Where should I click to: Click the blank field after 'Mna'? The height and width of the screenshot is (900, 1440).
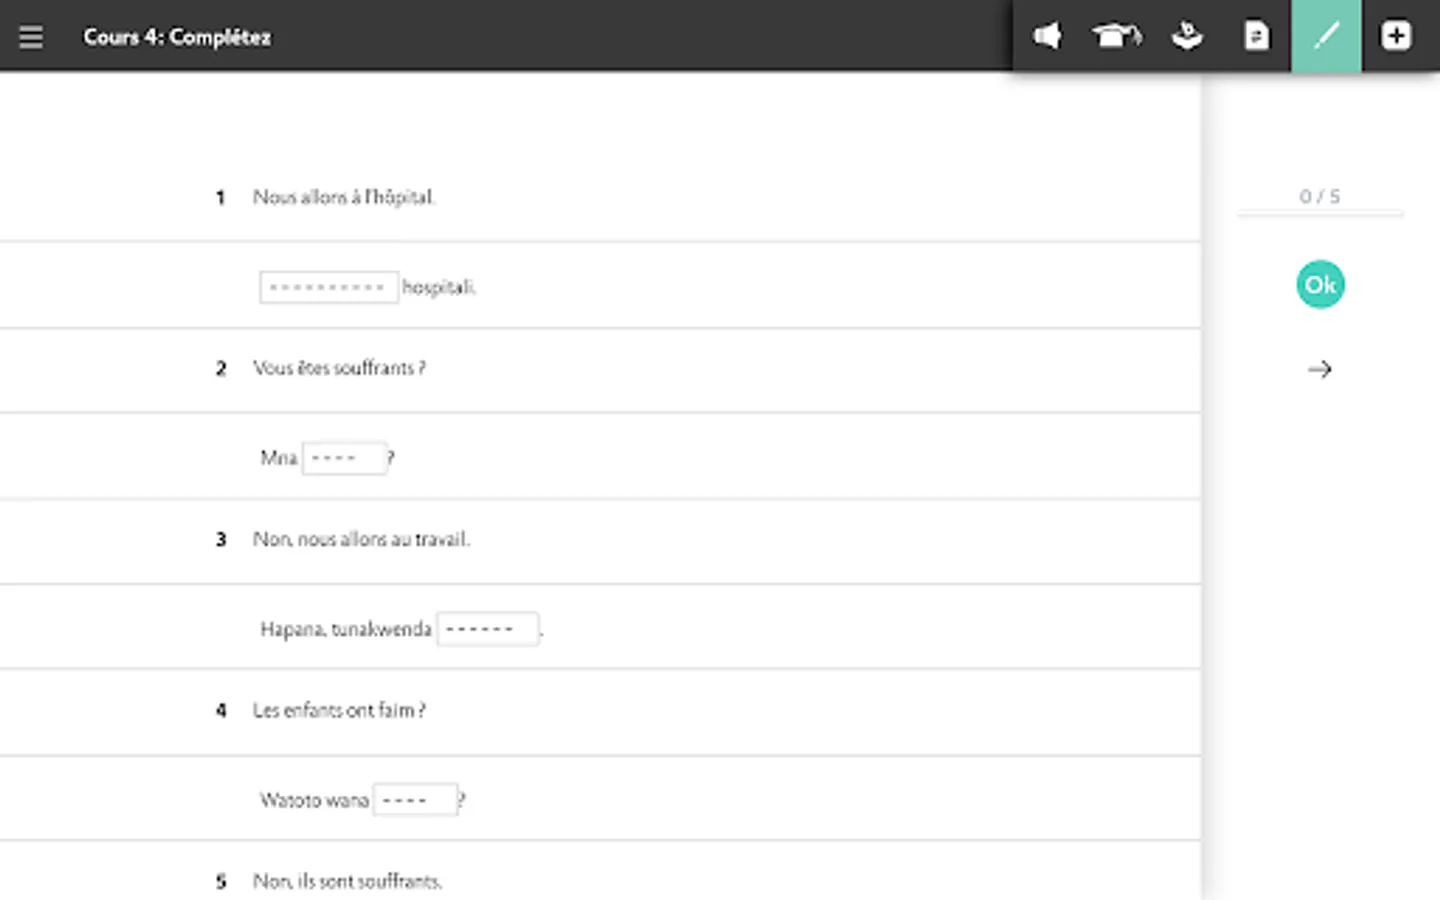(344, 458)
